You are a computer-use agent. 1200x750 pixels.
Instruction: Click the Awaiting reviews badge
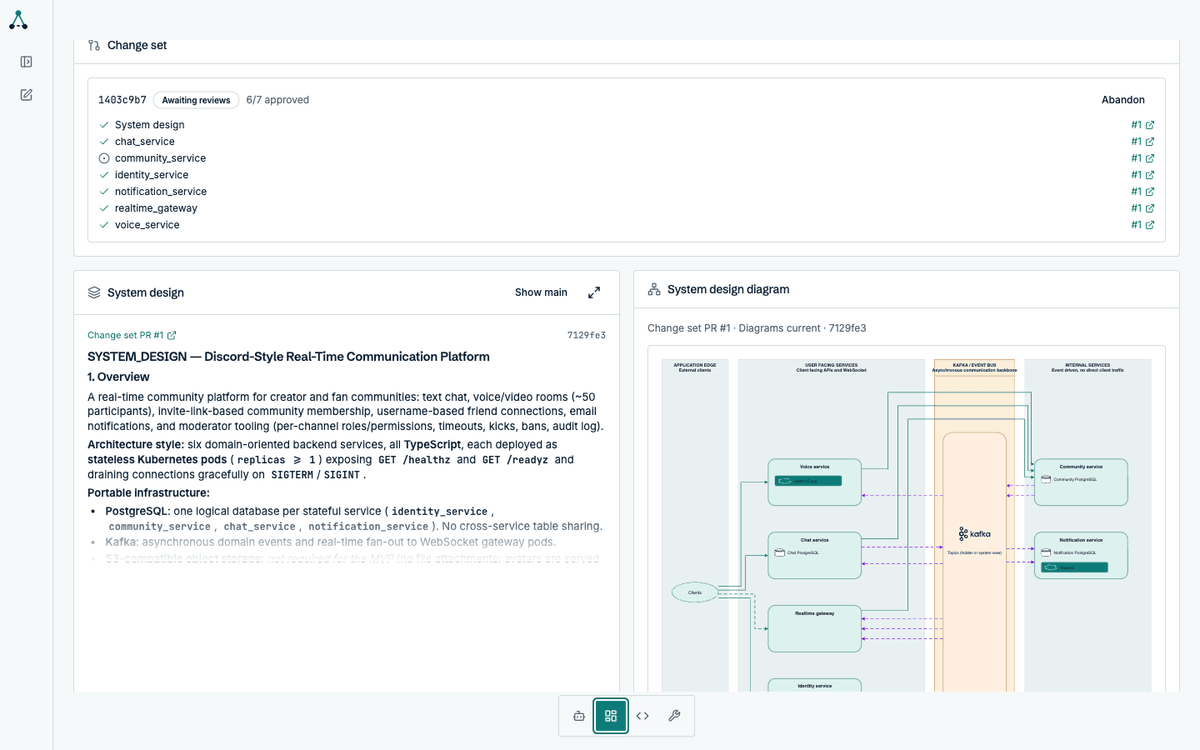click(x=196, y=100)
